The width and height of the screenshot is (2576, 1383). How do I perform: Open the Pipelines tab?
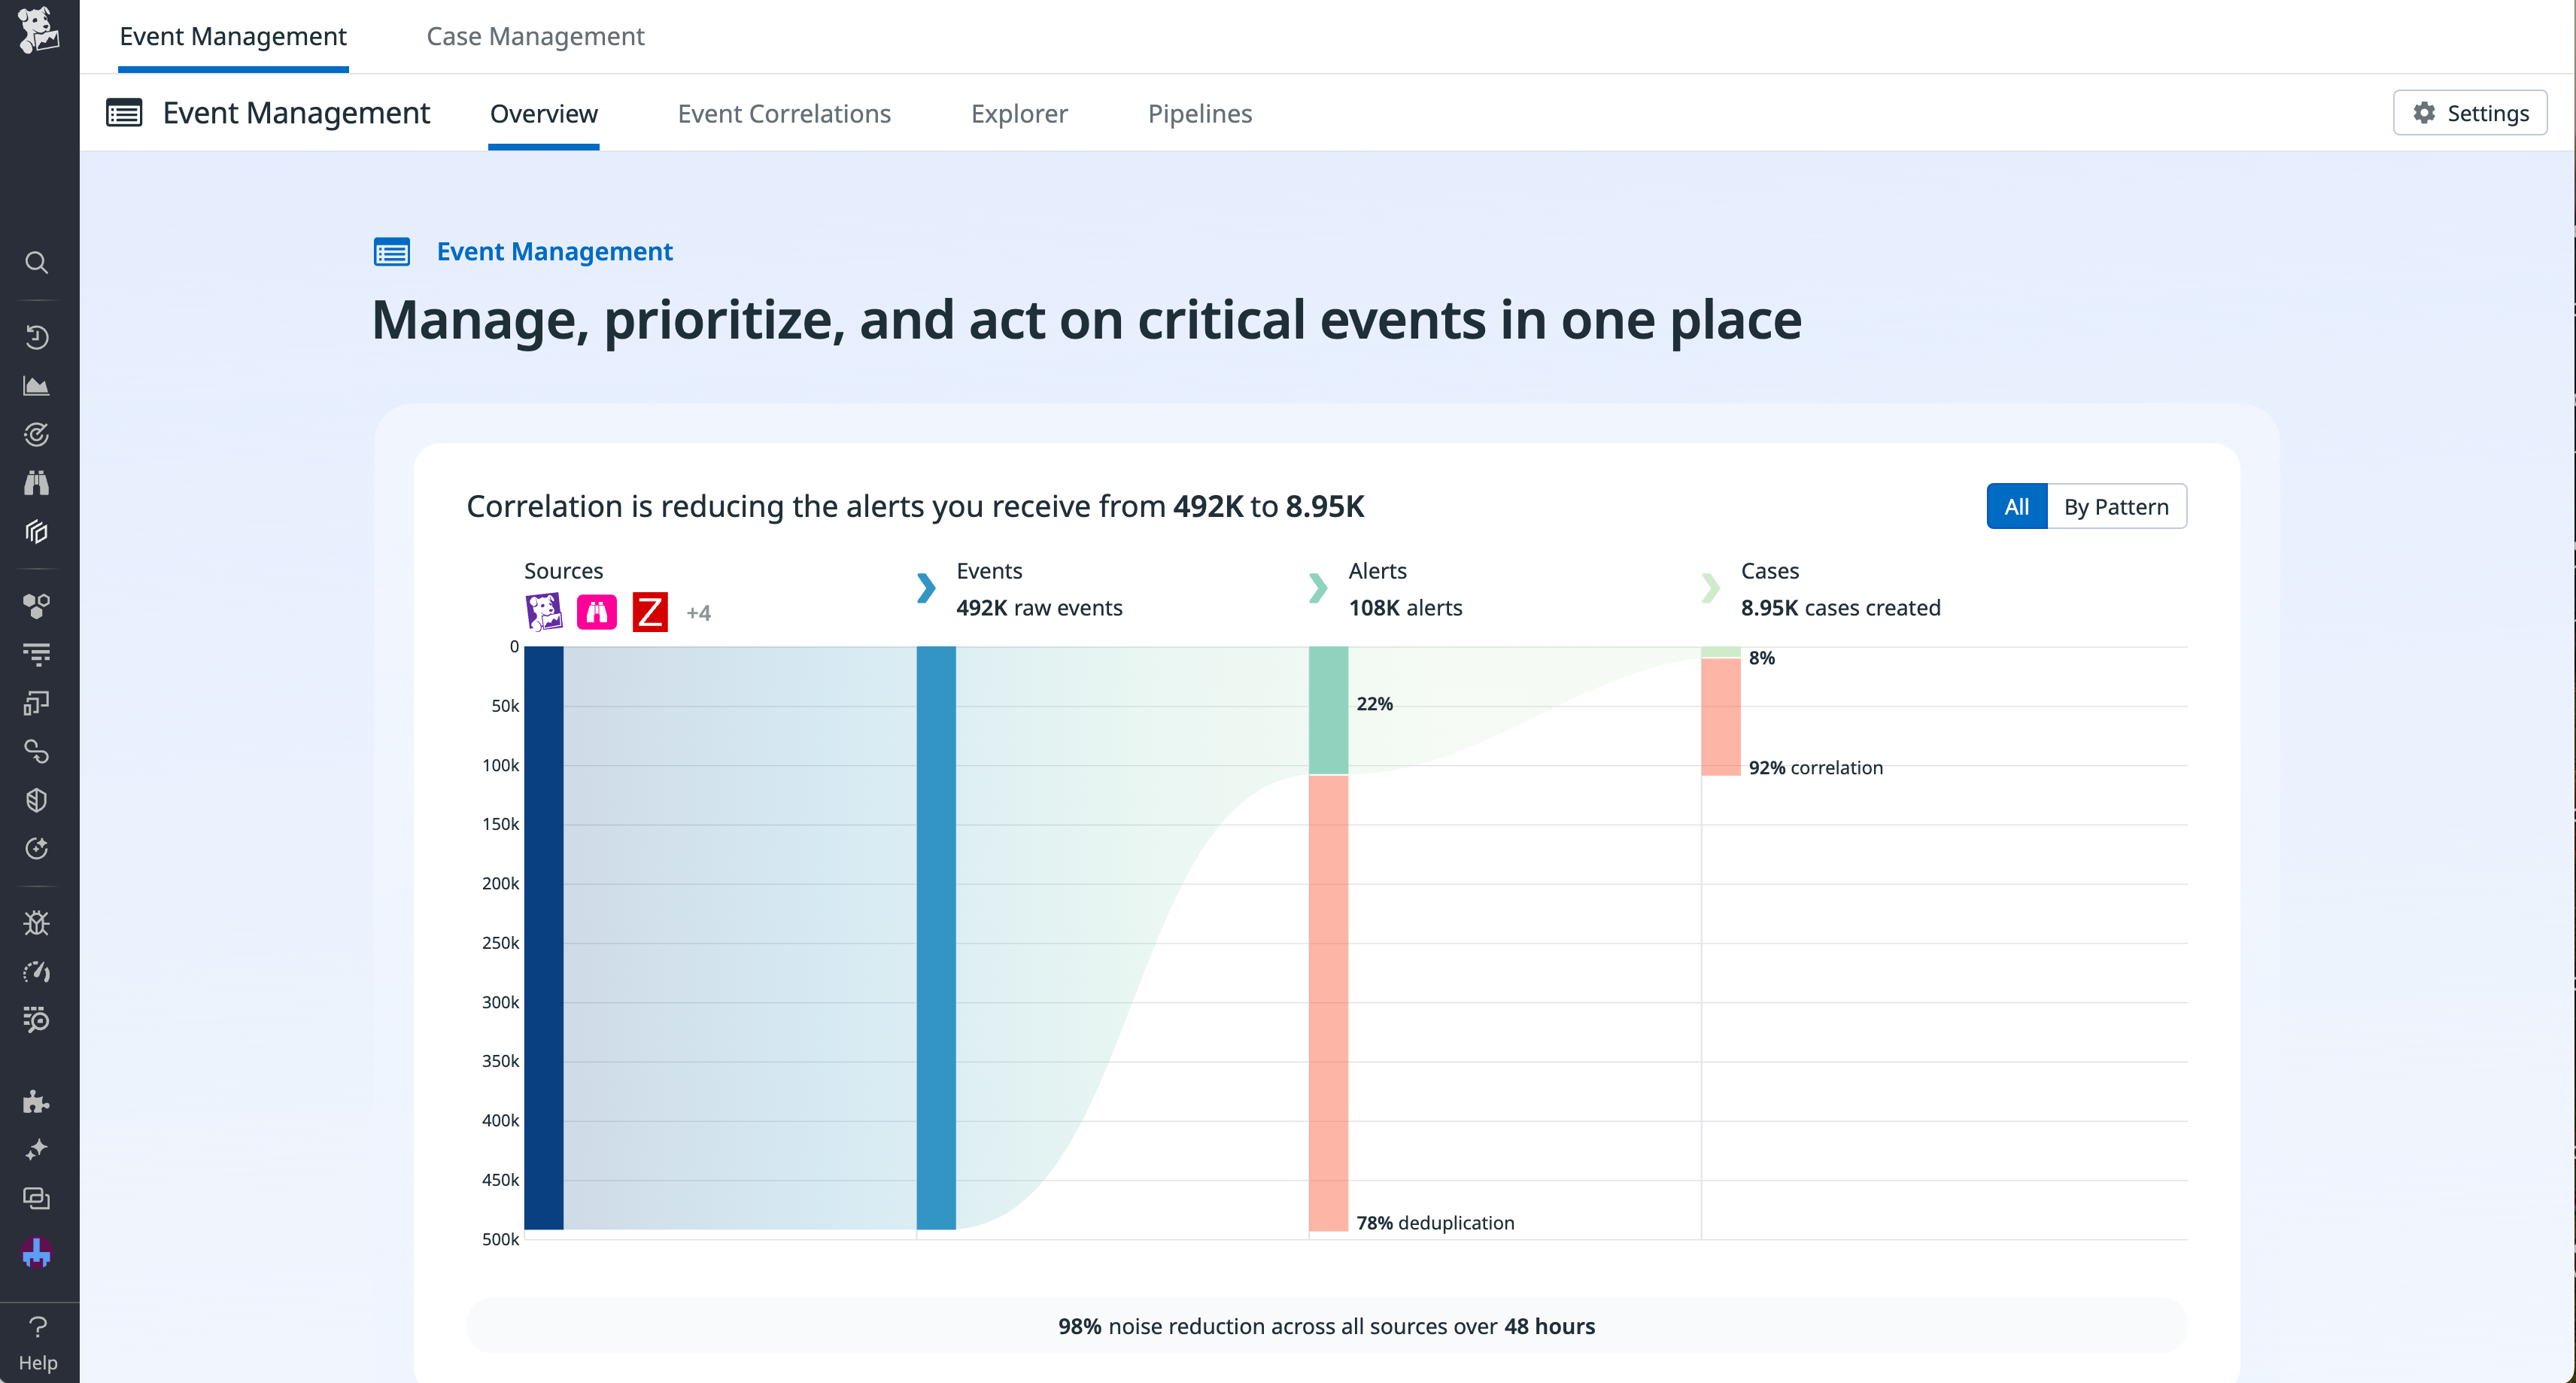coord(1200,113)
